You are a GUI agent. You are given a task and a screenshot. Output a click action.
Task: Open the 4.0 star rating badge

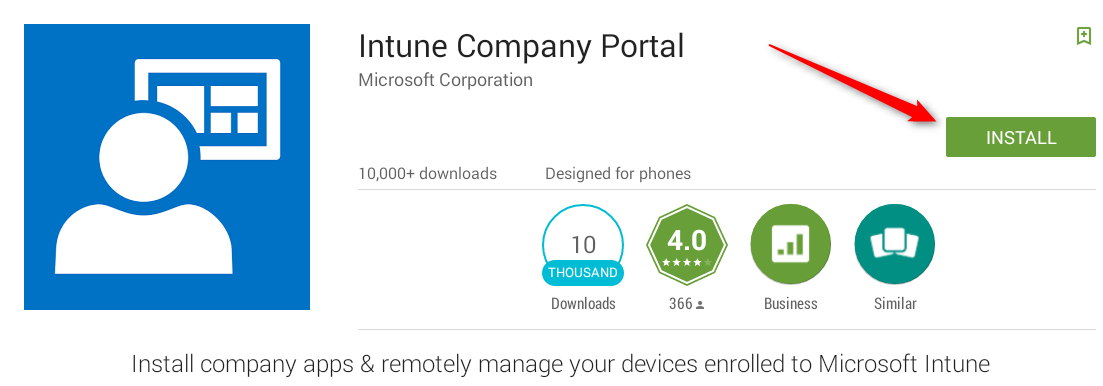tap(687, 245)
